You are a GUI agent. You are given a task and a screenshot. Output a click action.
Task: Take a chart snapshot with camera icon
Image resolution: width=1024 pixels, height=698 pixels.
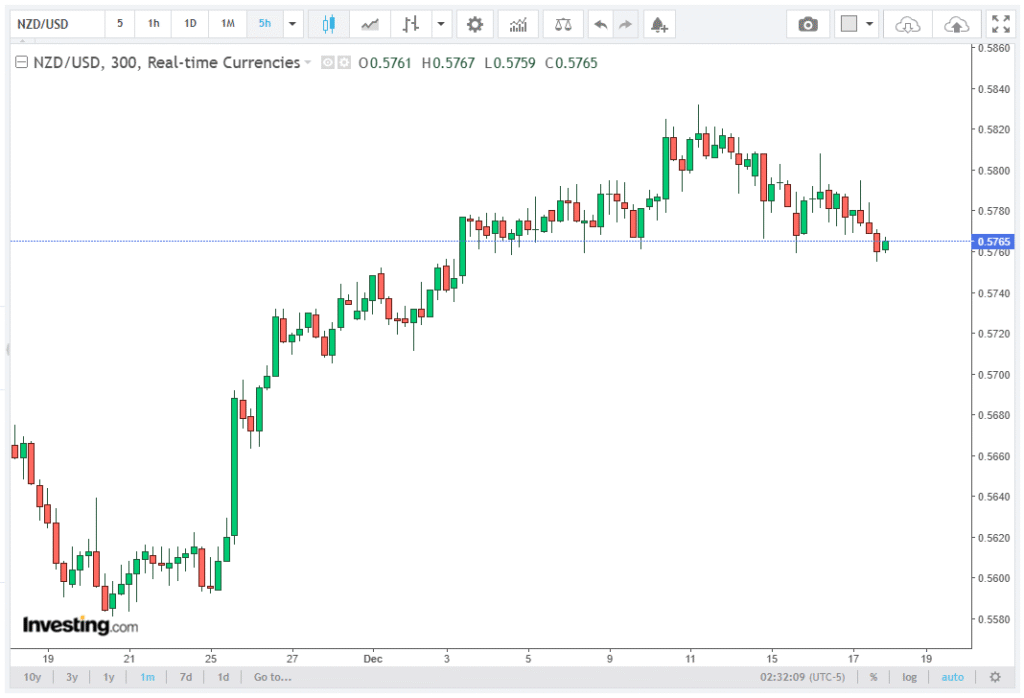pyautogui.click(x=807, y=24)
